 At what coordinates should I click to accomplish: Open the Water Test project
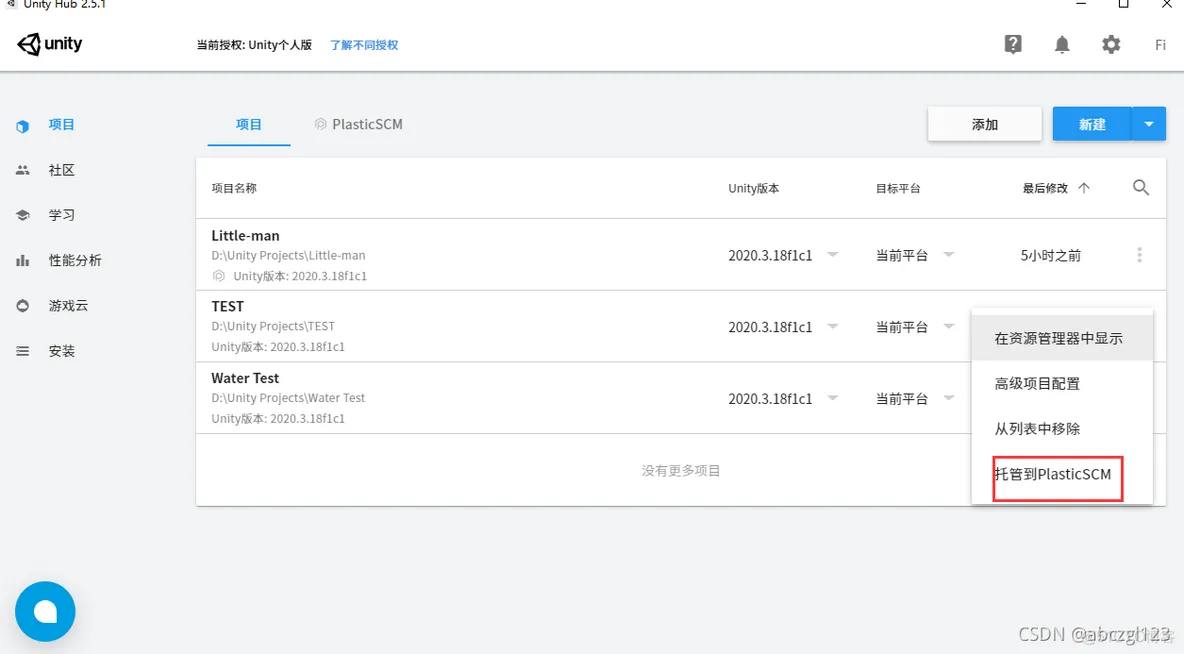point(245,378)
